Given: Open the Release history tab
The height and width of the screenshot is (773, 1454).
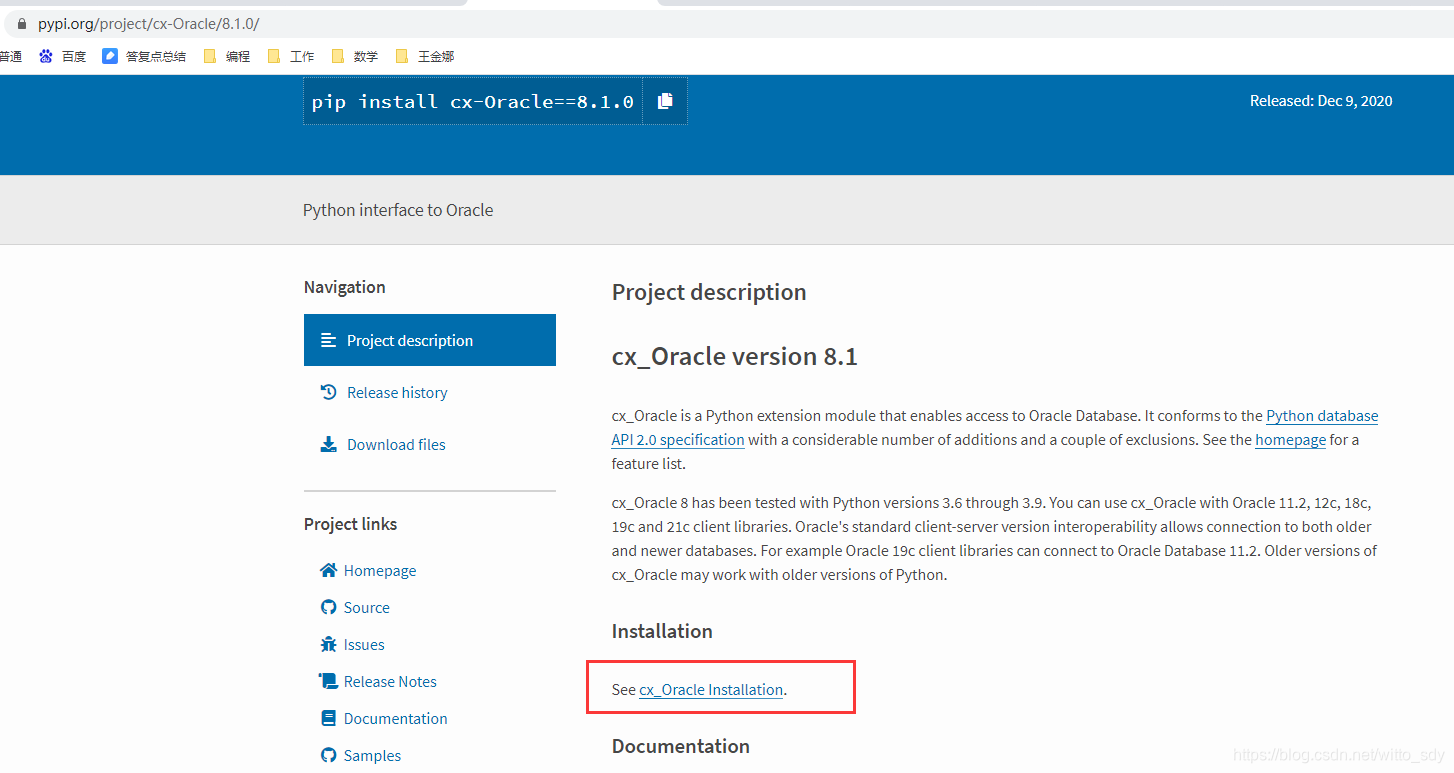Looking at the screenshot, I should pos(430,392).
